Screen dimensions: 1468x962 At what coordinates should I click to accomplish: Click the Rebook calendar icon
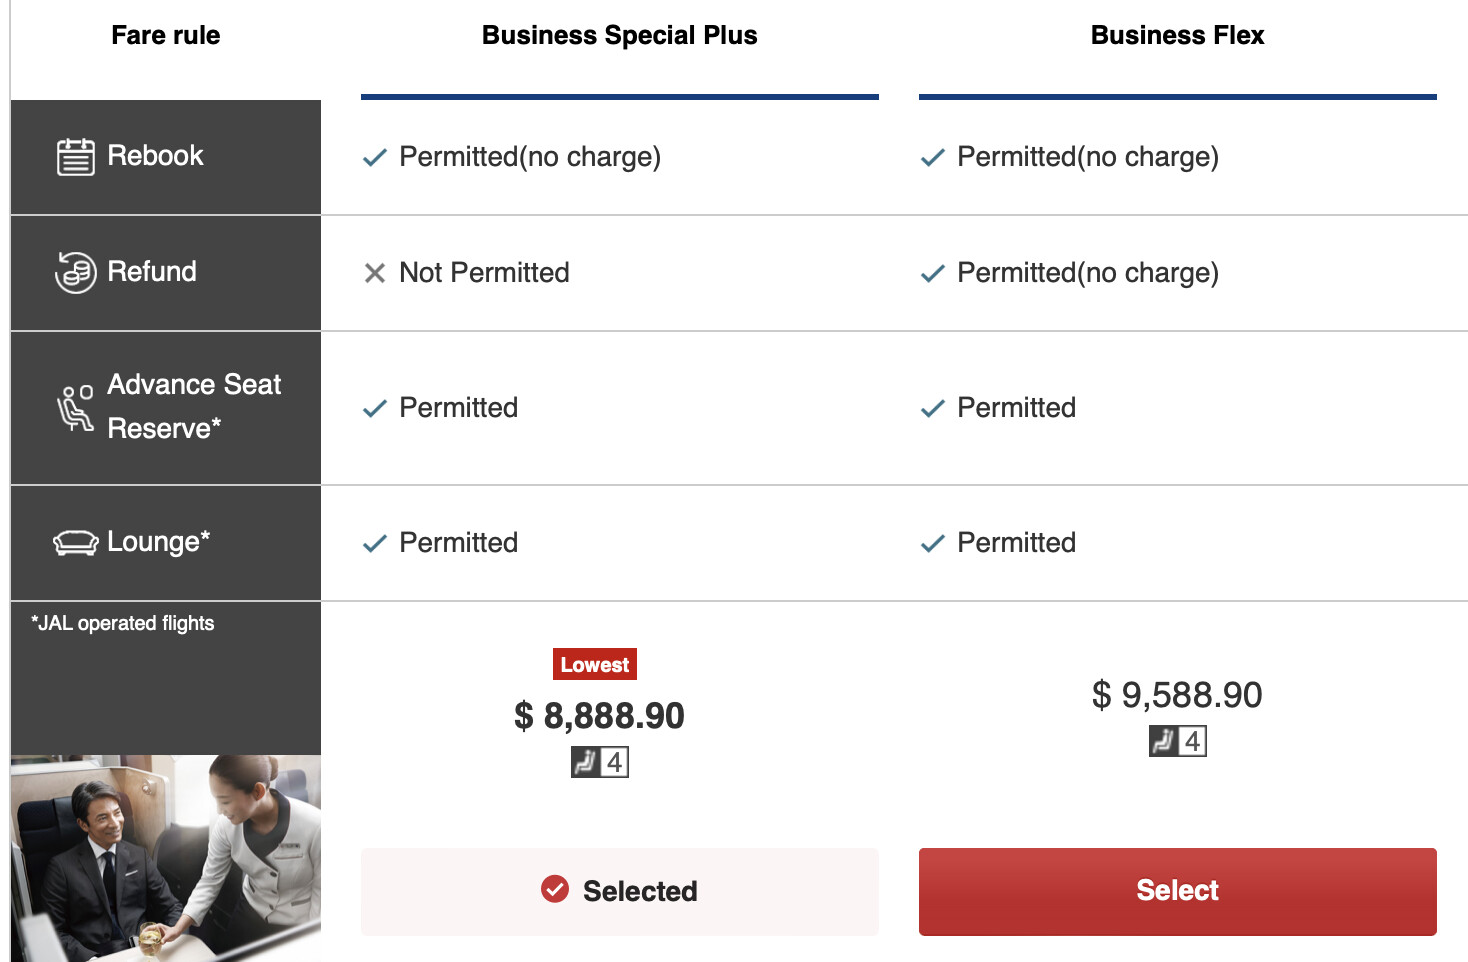coord(76,157)
